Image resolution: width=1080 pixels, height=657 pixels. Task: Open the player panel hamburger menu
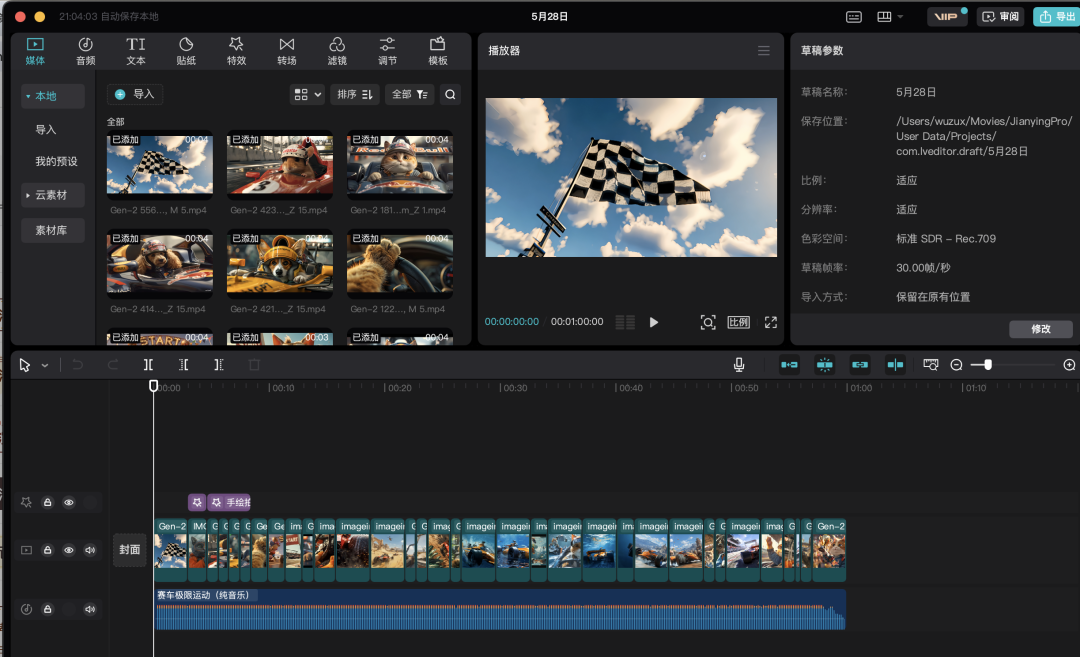[x=763, y=50]
